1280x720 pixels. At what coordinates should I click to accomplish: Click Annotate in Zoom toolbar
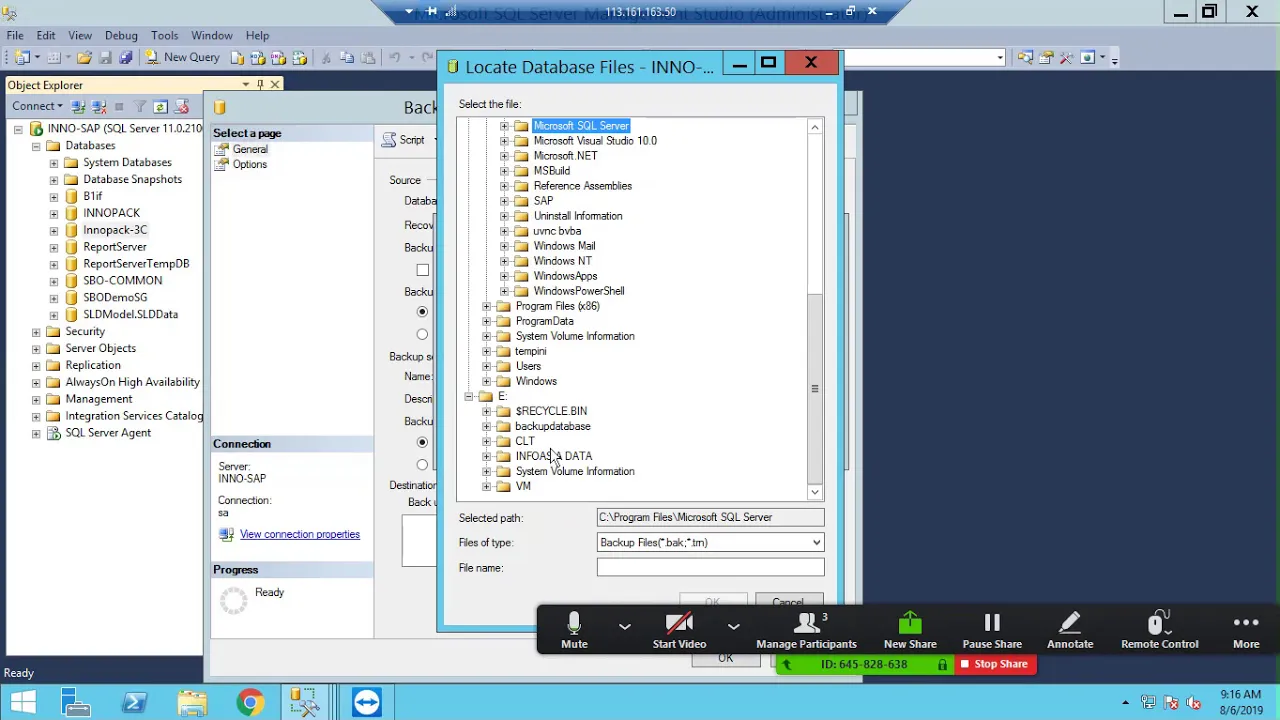[x=1070, y=631]
